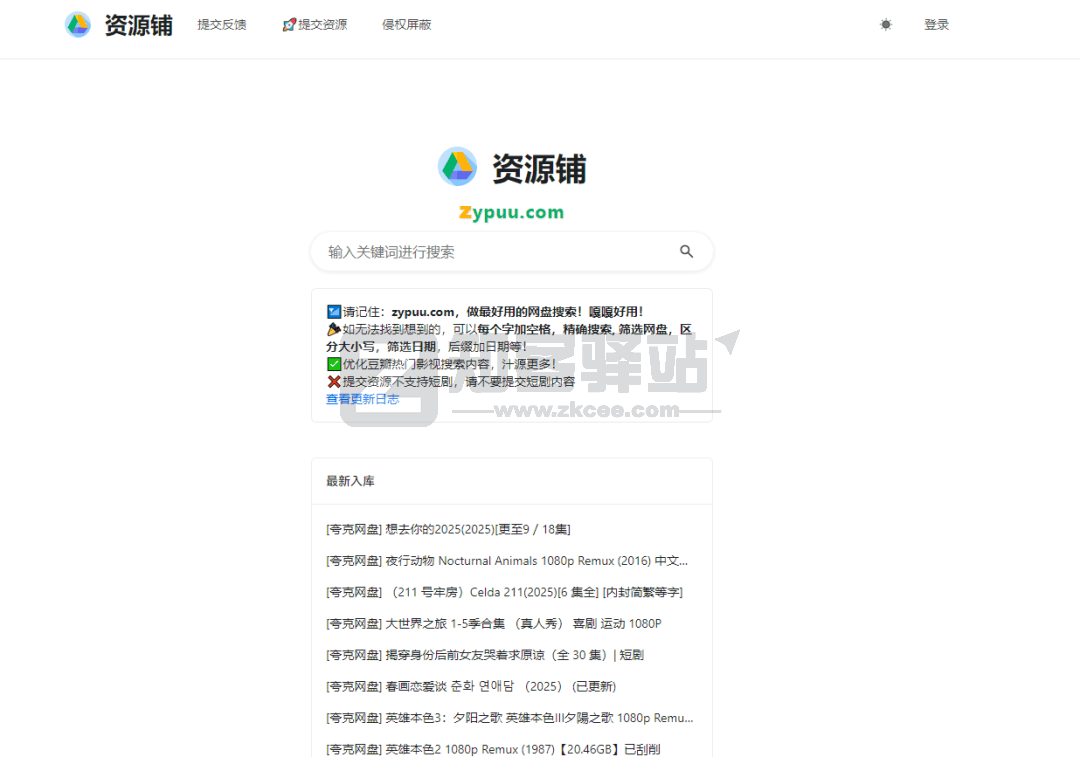Image resolution: width=1080 pixels, height=757 pixels.
Task: Open the Celda 211 resource entry
Action: [500, 592]
